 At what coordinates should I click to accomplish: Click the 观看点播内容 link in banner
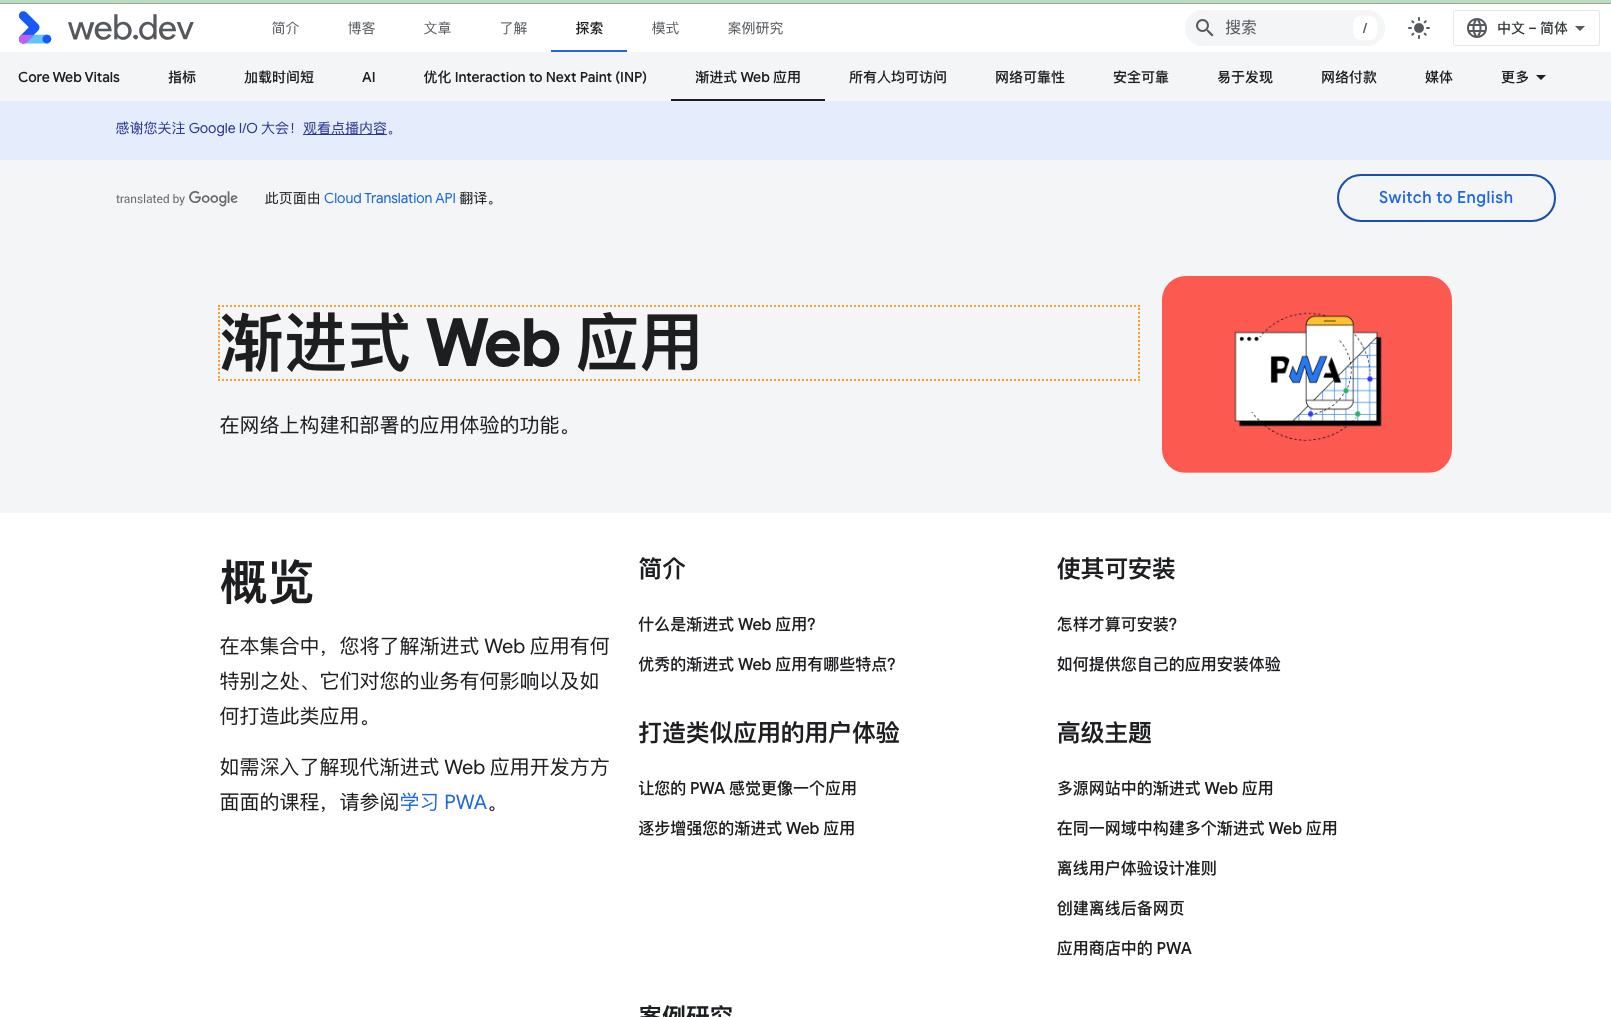[x=345, y=128]
